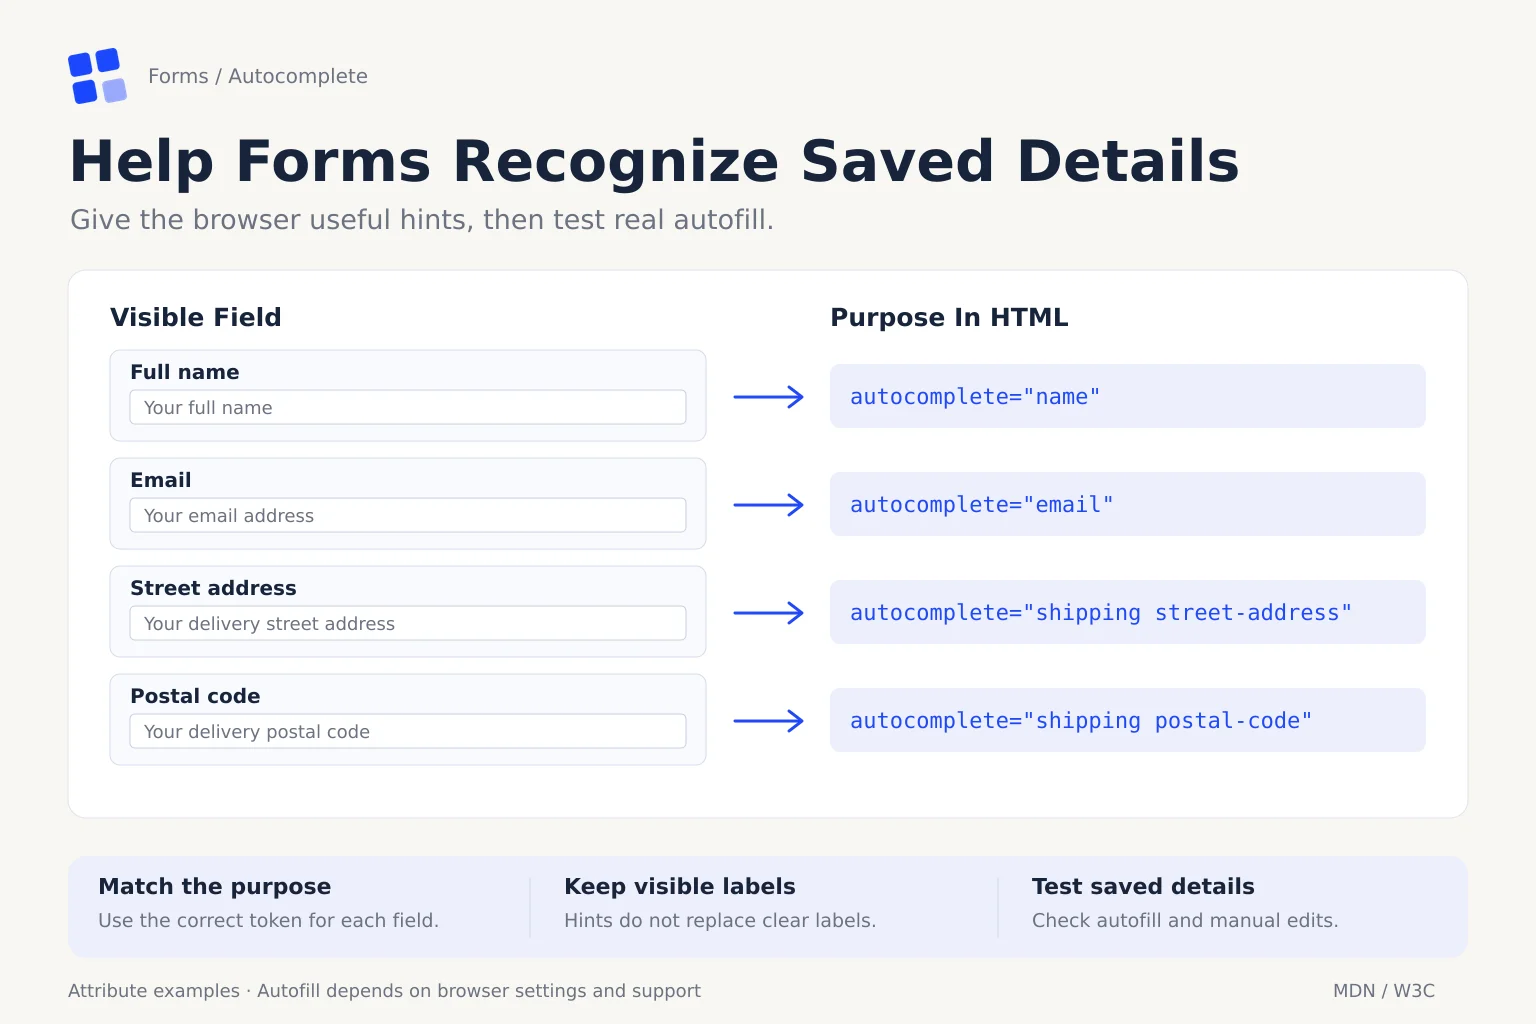Click the Test saved details heading

click(x=1143, y=886)
